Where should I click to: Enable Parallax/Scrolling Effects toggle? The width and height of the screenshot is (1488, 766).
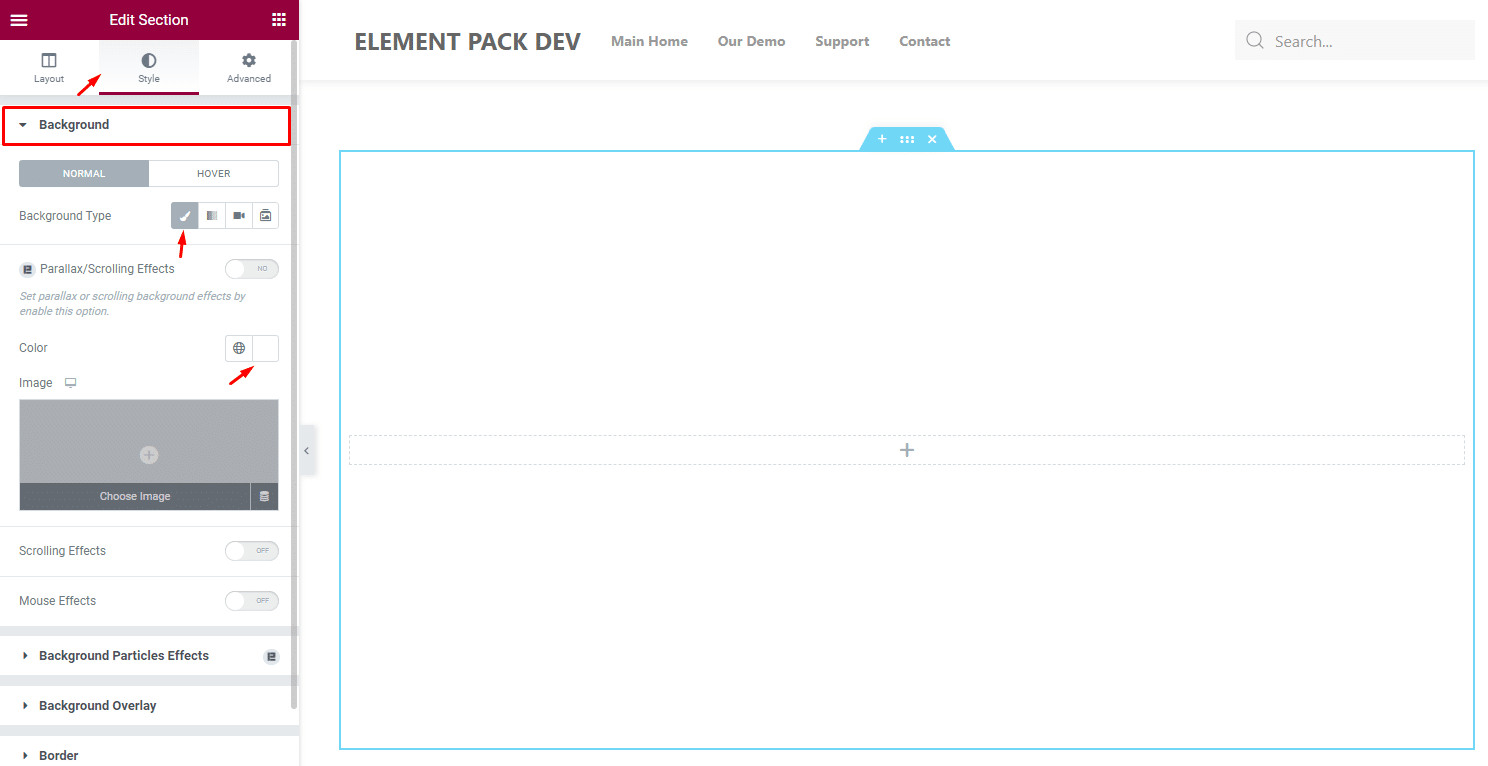point(251,269)
